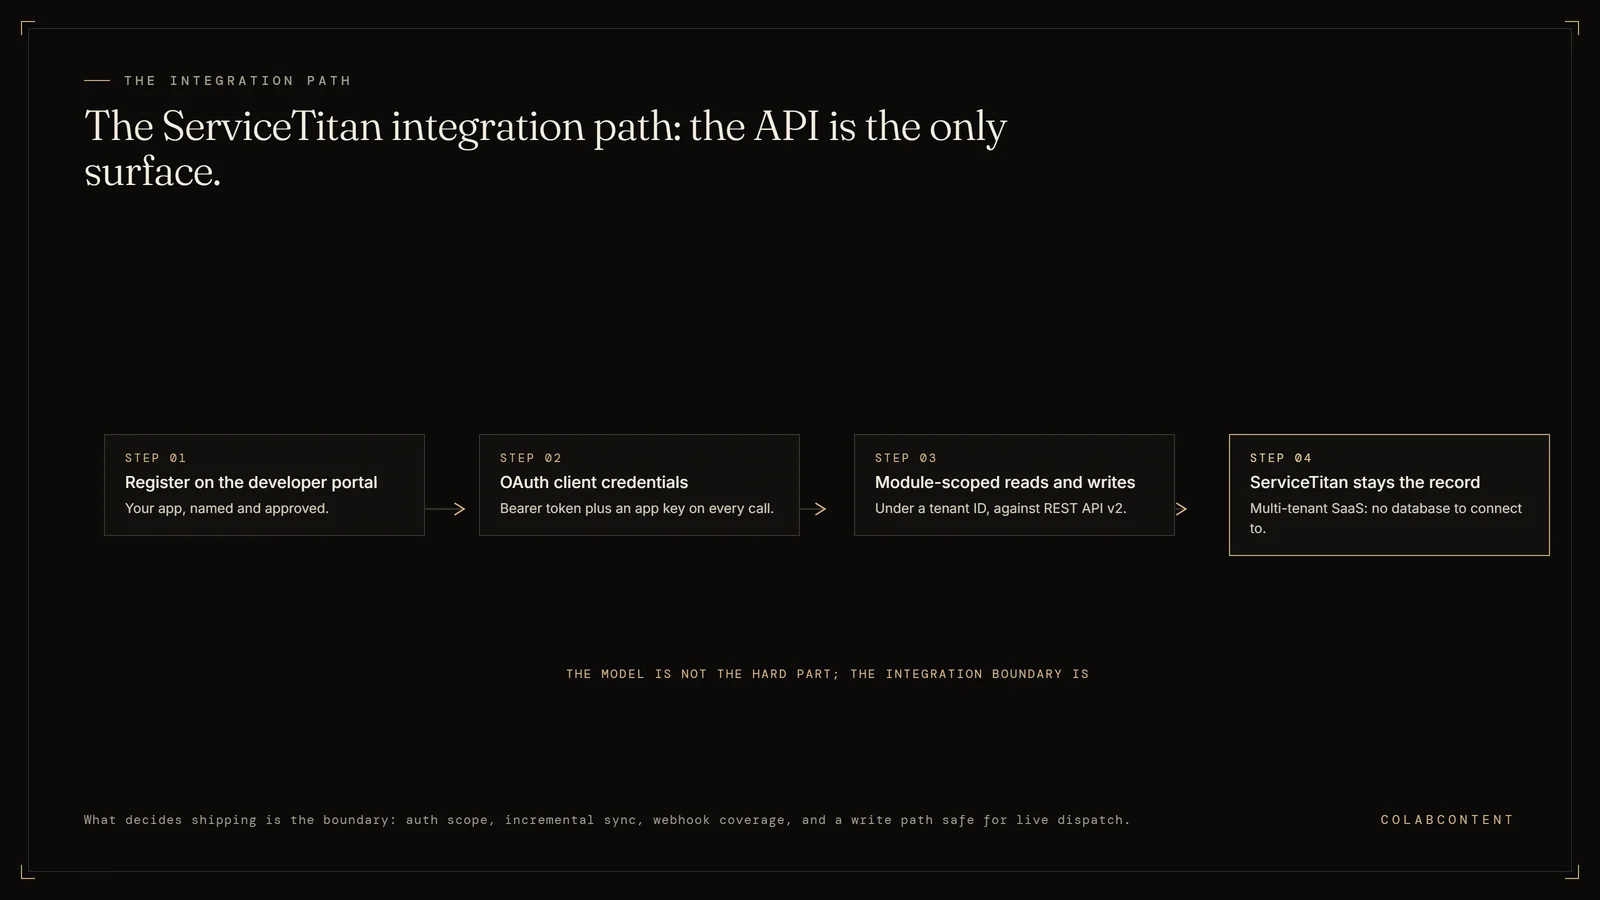Click 'Multi-tenant SaaS: no database' description
The height and width of the screenshot is (900, 1600).
pos(1386,518)
